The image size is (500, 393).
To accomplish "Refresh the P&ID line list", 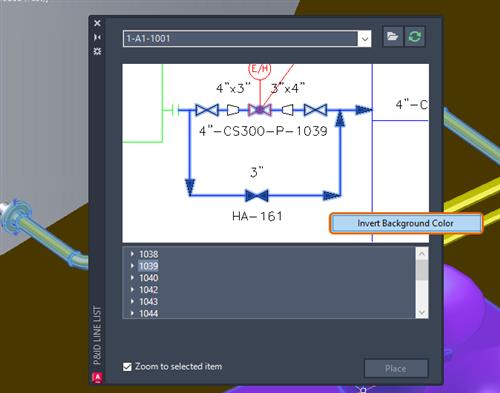I will tap(415, 36).
